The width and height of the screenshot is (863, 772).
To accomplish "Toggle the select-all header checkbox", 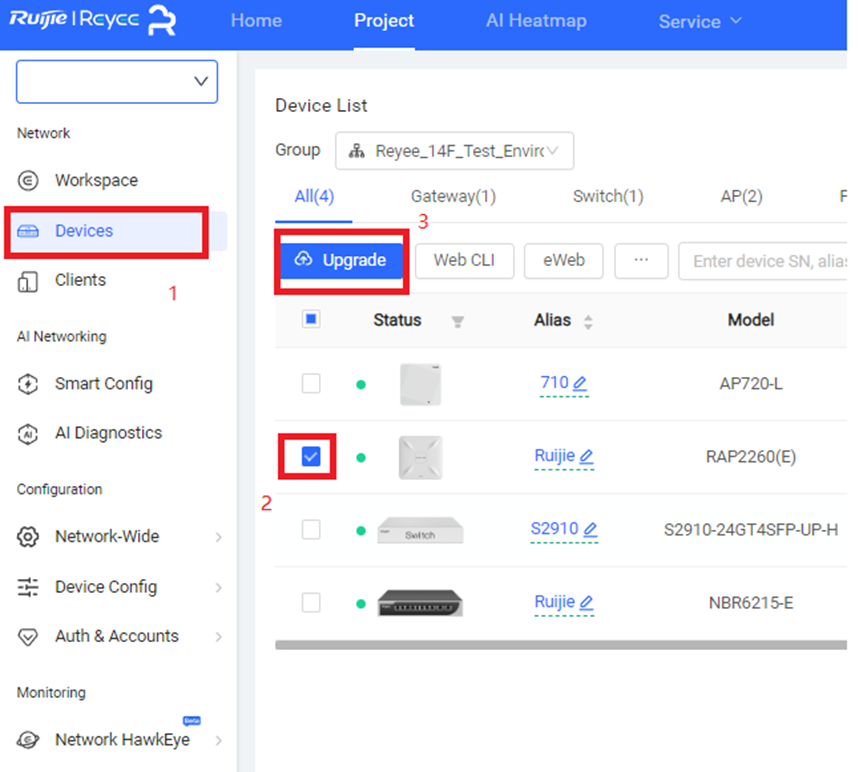I will pyautogui.click(x=311, y=319).
